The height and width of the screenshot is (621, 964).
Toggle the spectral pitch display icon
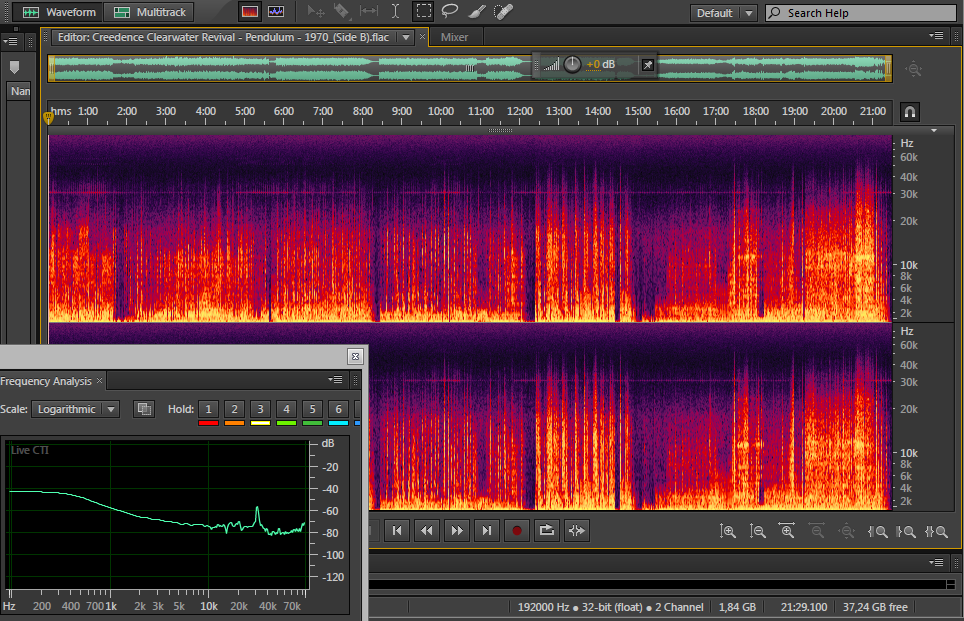click(276, 12)
